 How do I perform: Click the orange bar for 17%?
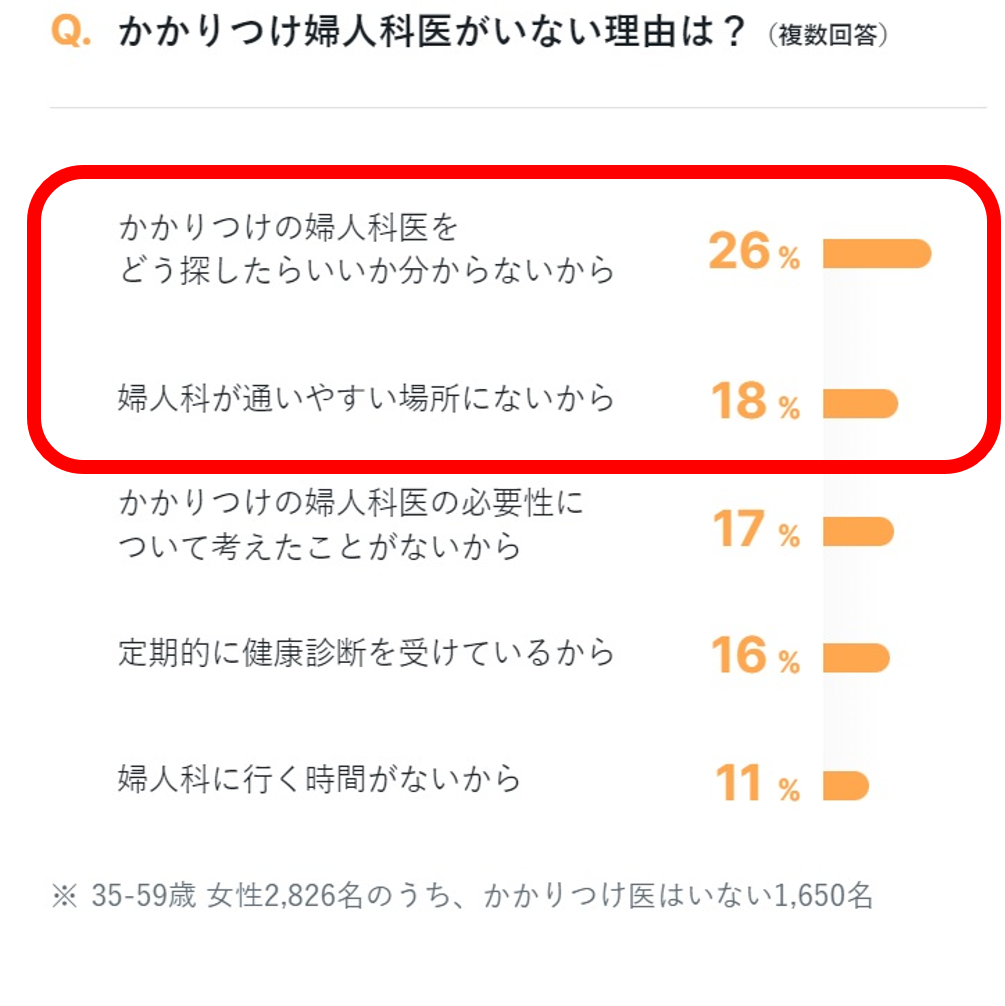pyautogui.click(x=858, y=532)
